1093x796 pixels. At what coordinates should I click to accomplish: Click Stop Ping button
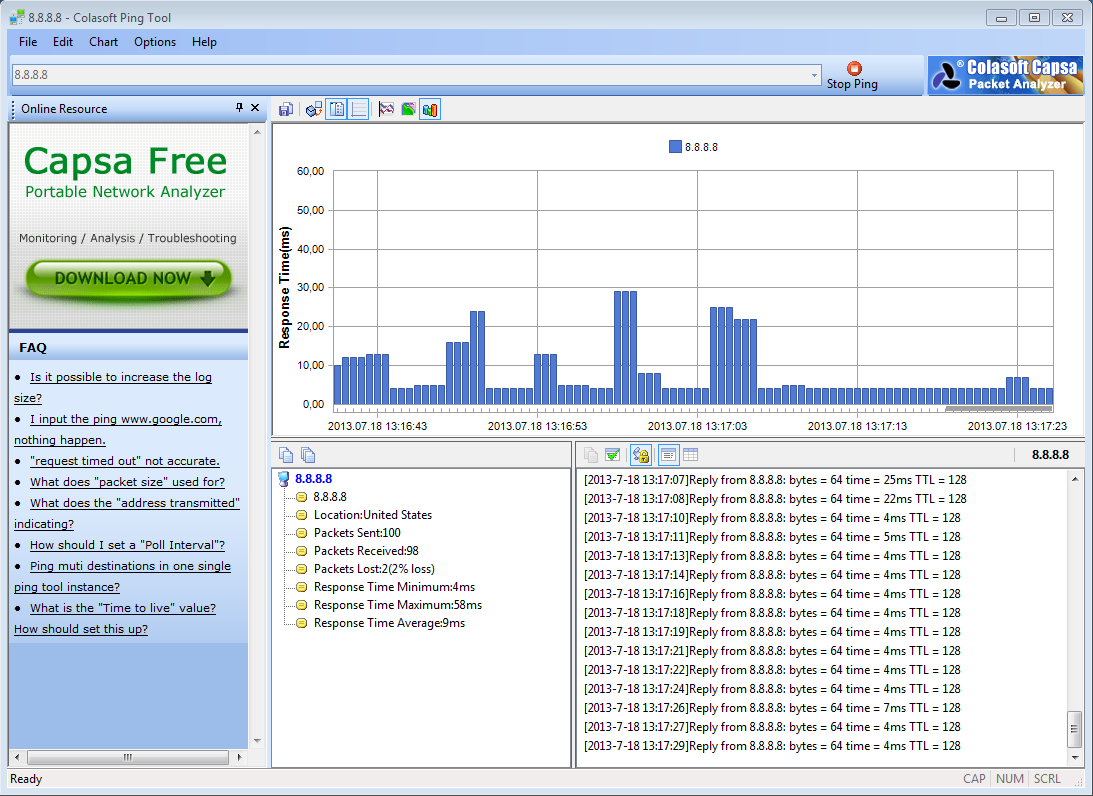853,75
